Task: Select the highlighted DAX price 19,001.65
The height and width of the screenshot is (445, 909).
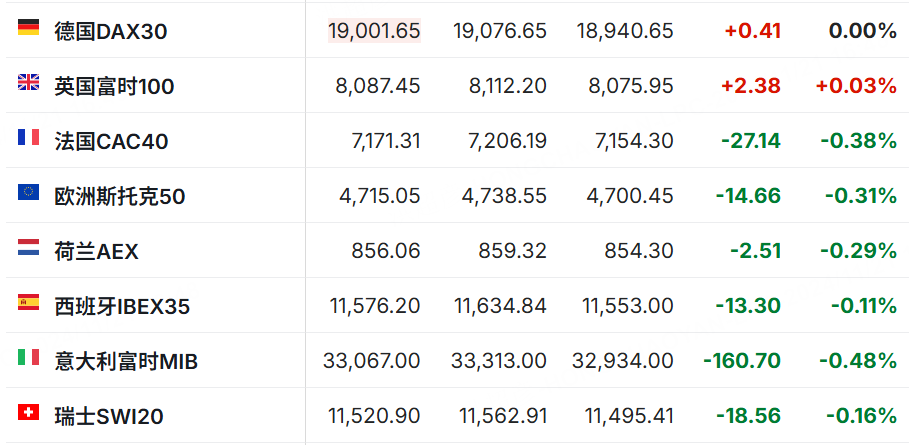Action: [x=374, y=31]
